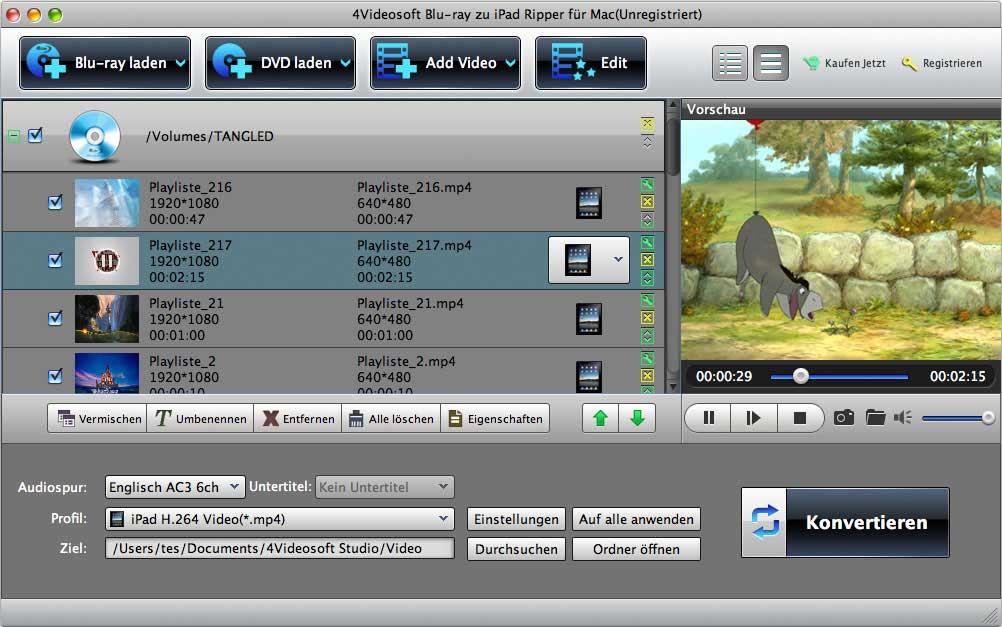Move selected item up with green arrow
Screen dimensions: 1002x627
coord(600,419)
